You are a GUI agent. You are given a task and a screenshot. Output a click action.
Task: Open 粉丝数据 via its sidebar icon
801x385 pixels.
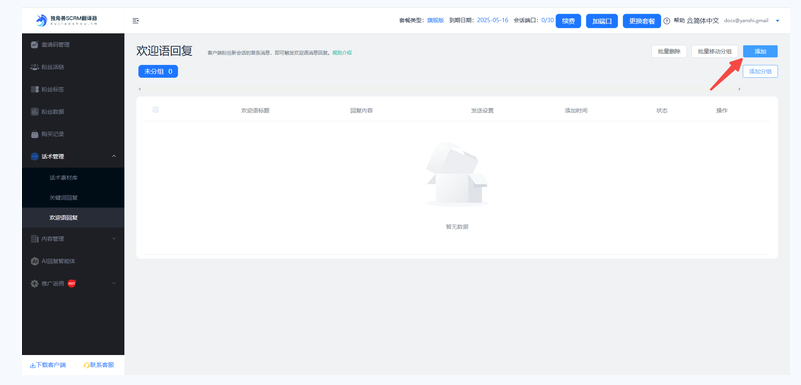34,111
